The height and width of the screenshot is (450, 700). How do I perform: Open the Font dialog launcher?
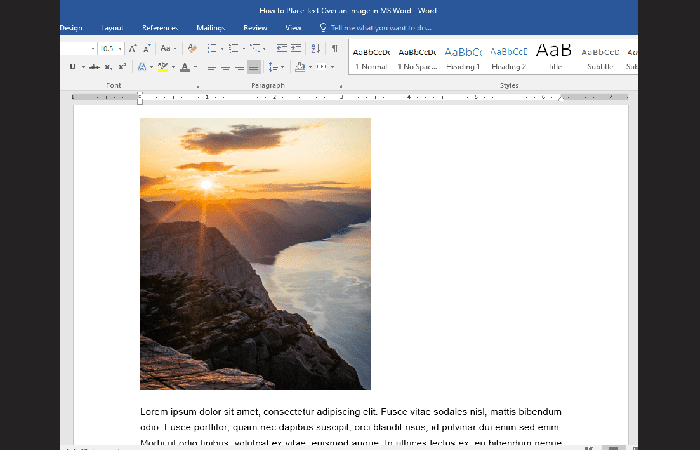198,86
